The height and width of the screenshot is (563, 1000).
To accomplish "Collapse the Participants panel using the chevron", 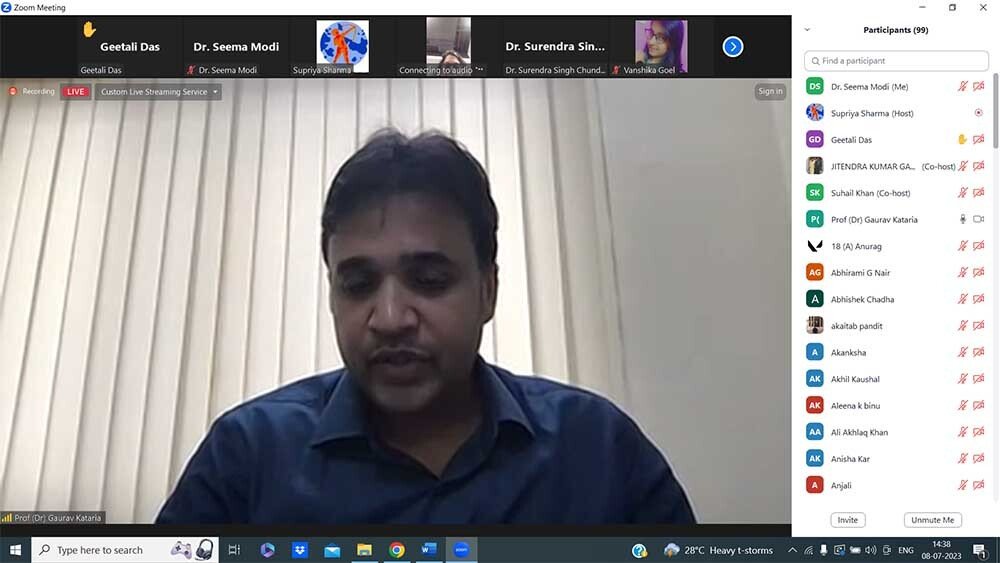I will click(x=807, y=30).
